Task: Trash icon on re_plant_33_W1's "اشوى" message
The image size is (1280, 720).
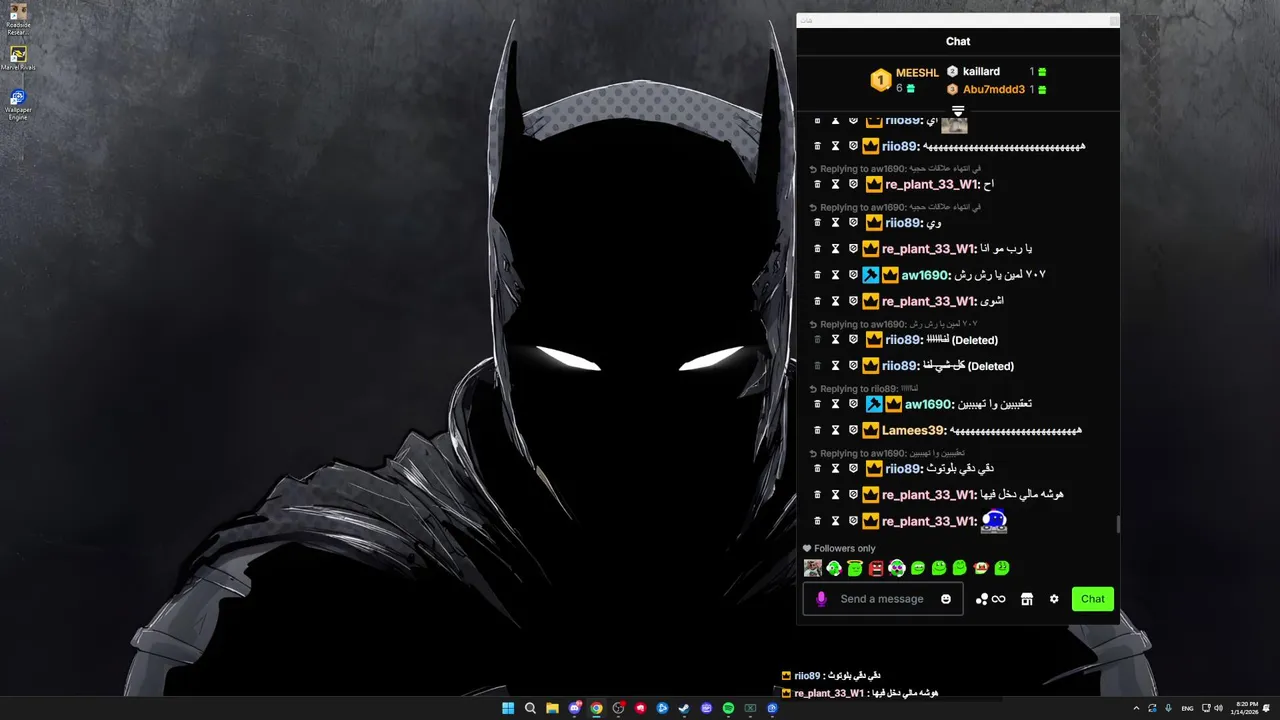Action: [x=817, y=301]
